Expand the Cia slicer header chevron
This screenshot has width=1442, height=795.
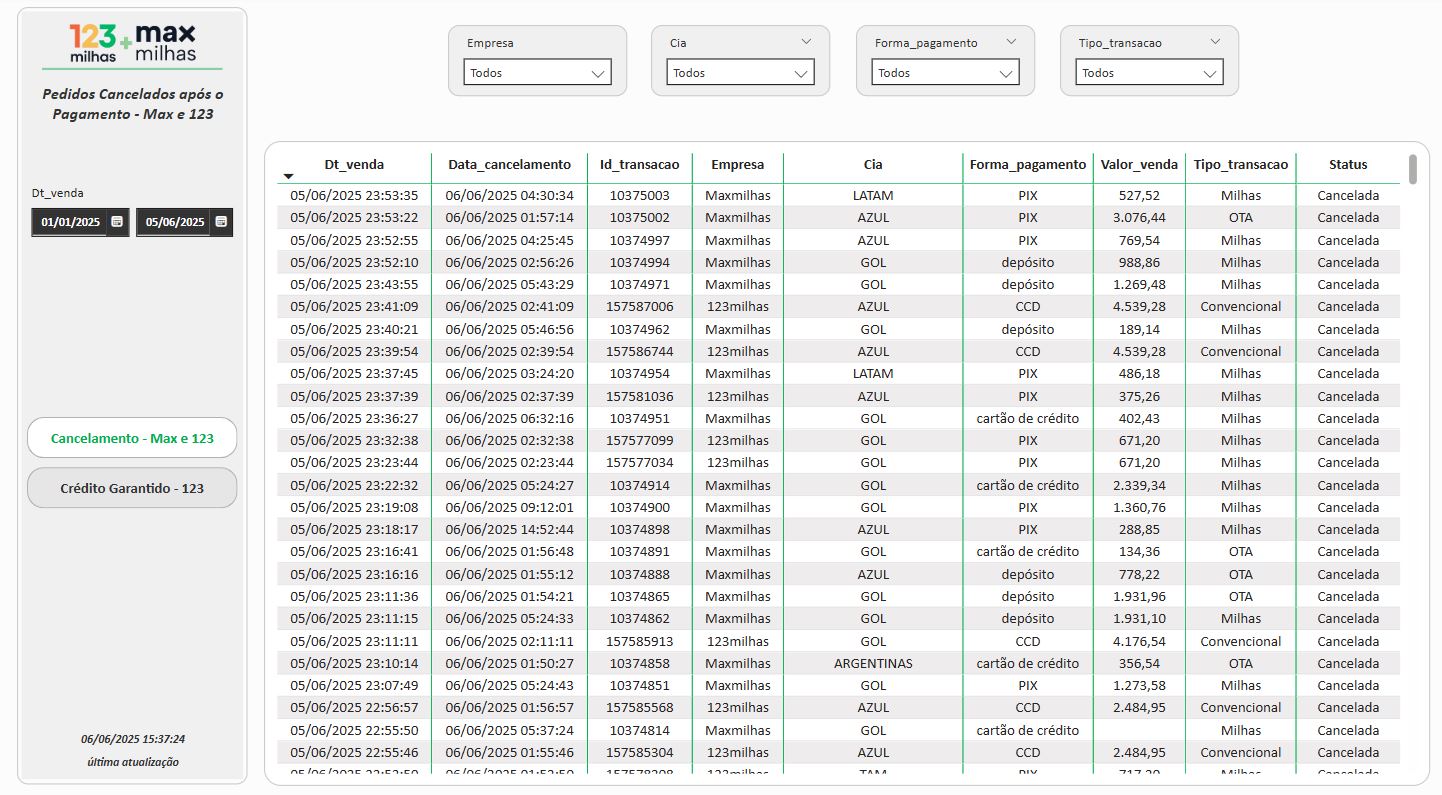point(807,42)
